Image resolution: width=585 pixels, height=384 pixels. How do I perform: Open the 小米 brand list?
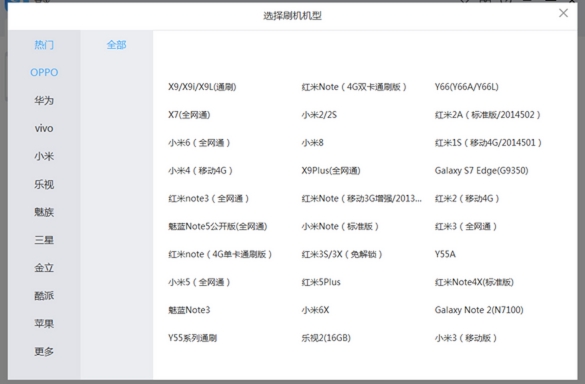(x=44, y=156)
